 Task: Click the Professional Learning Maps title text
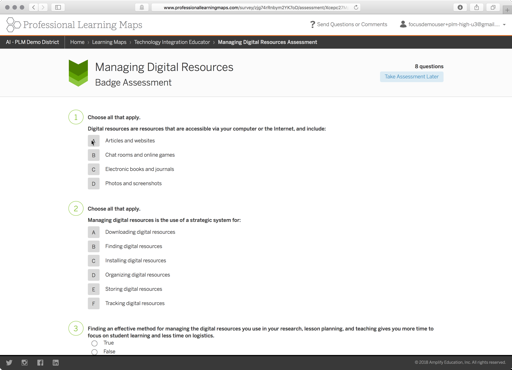[83, 25]
